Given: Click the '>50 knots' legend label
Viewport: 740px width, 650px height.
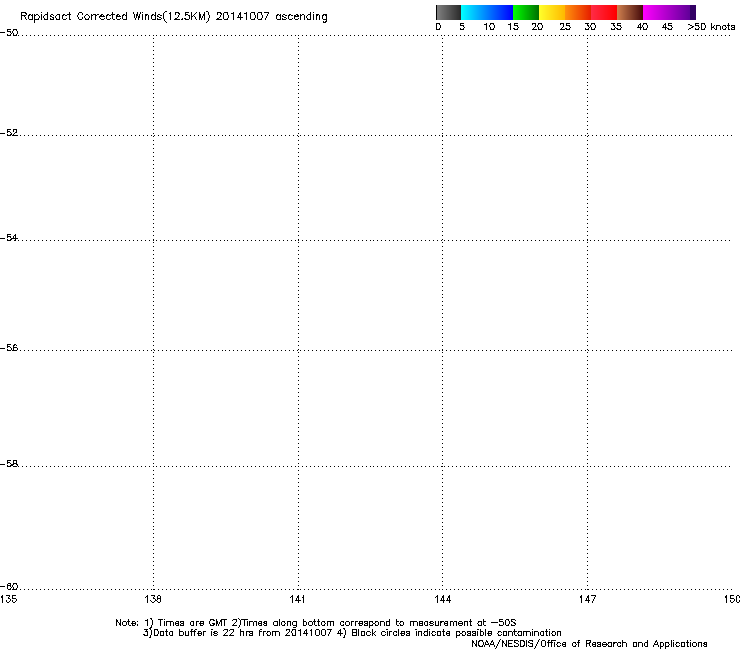Looking at the screenshot, I should point(711,27).
